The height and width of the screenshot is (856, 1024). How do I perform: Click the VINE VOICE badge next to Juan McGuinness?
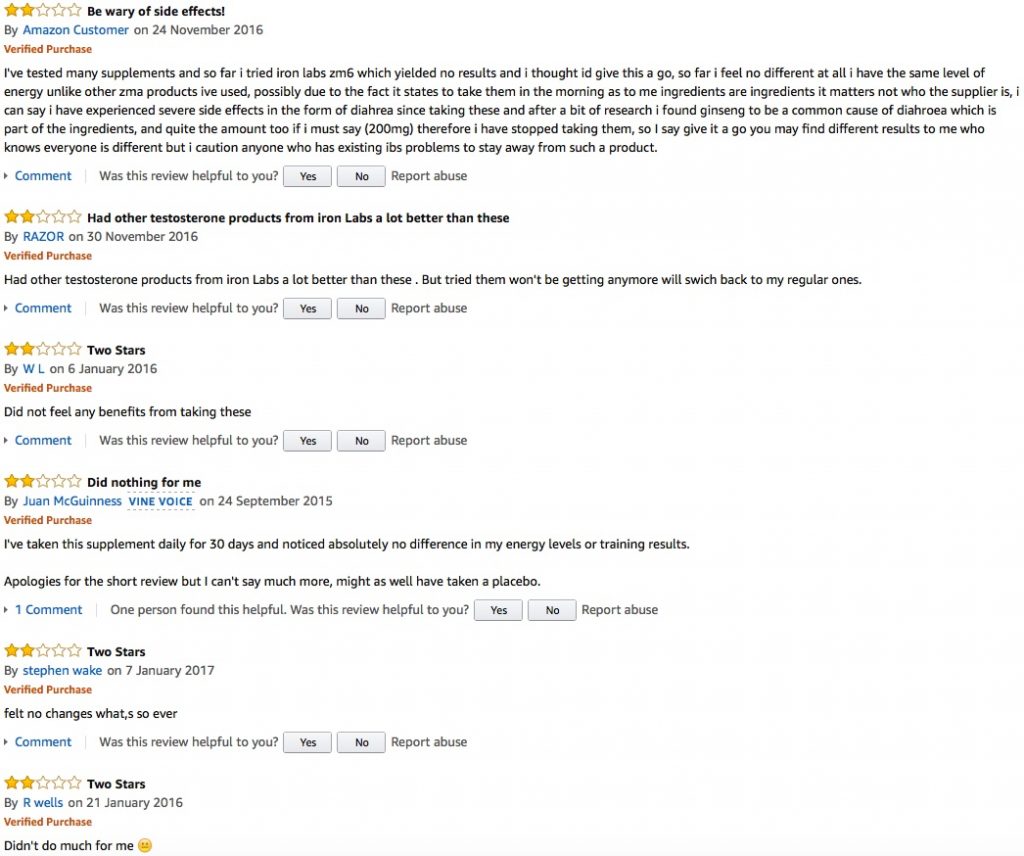pyautogui.click(x=160, y=501)
